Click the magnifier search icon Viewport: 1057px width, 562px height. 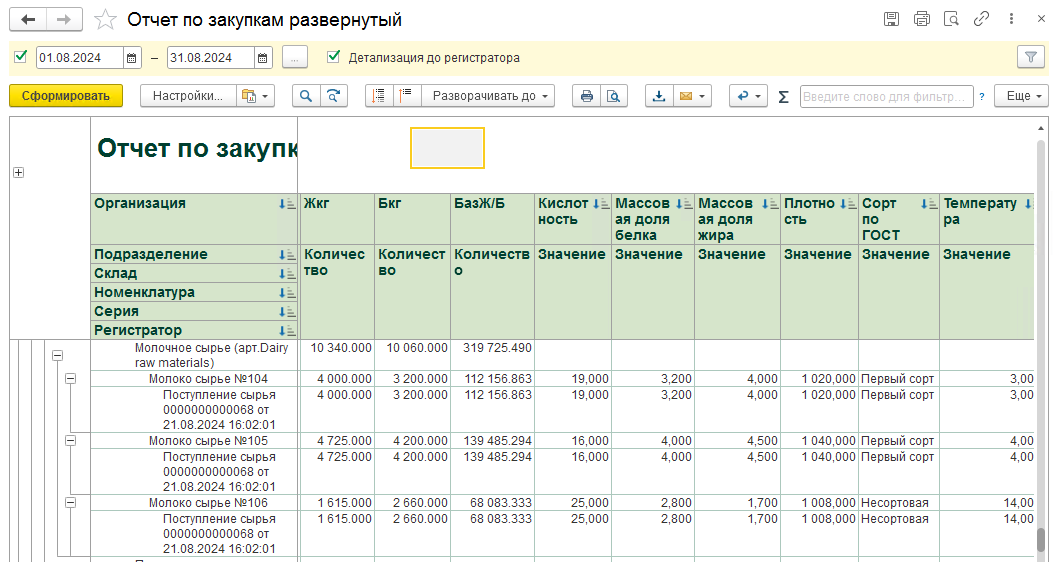tap(306, 96)
